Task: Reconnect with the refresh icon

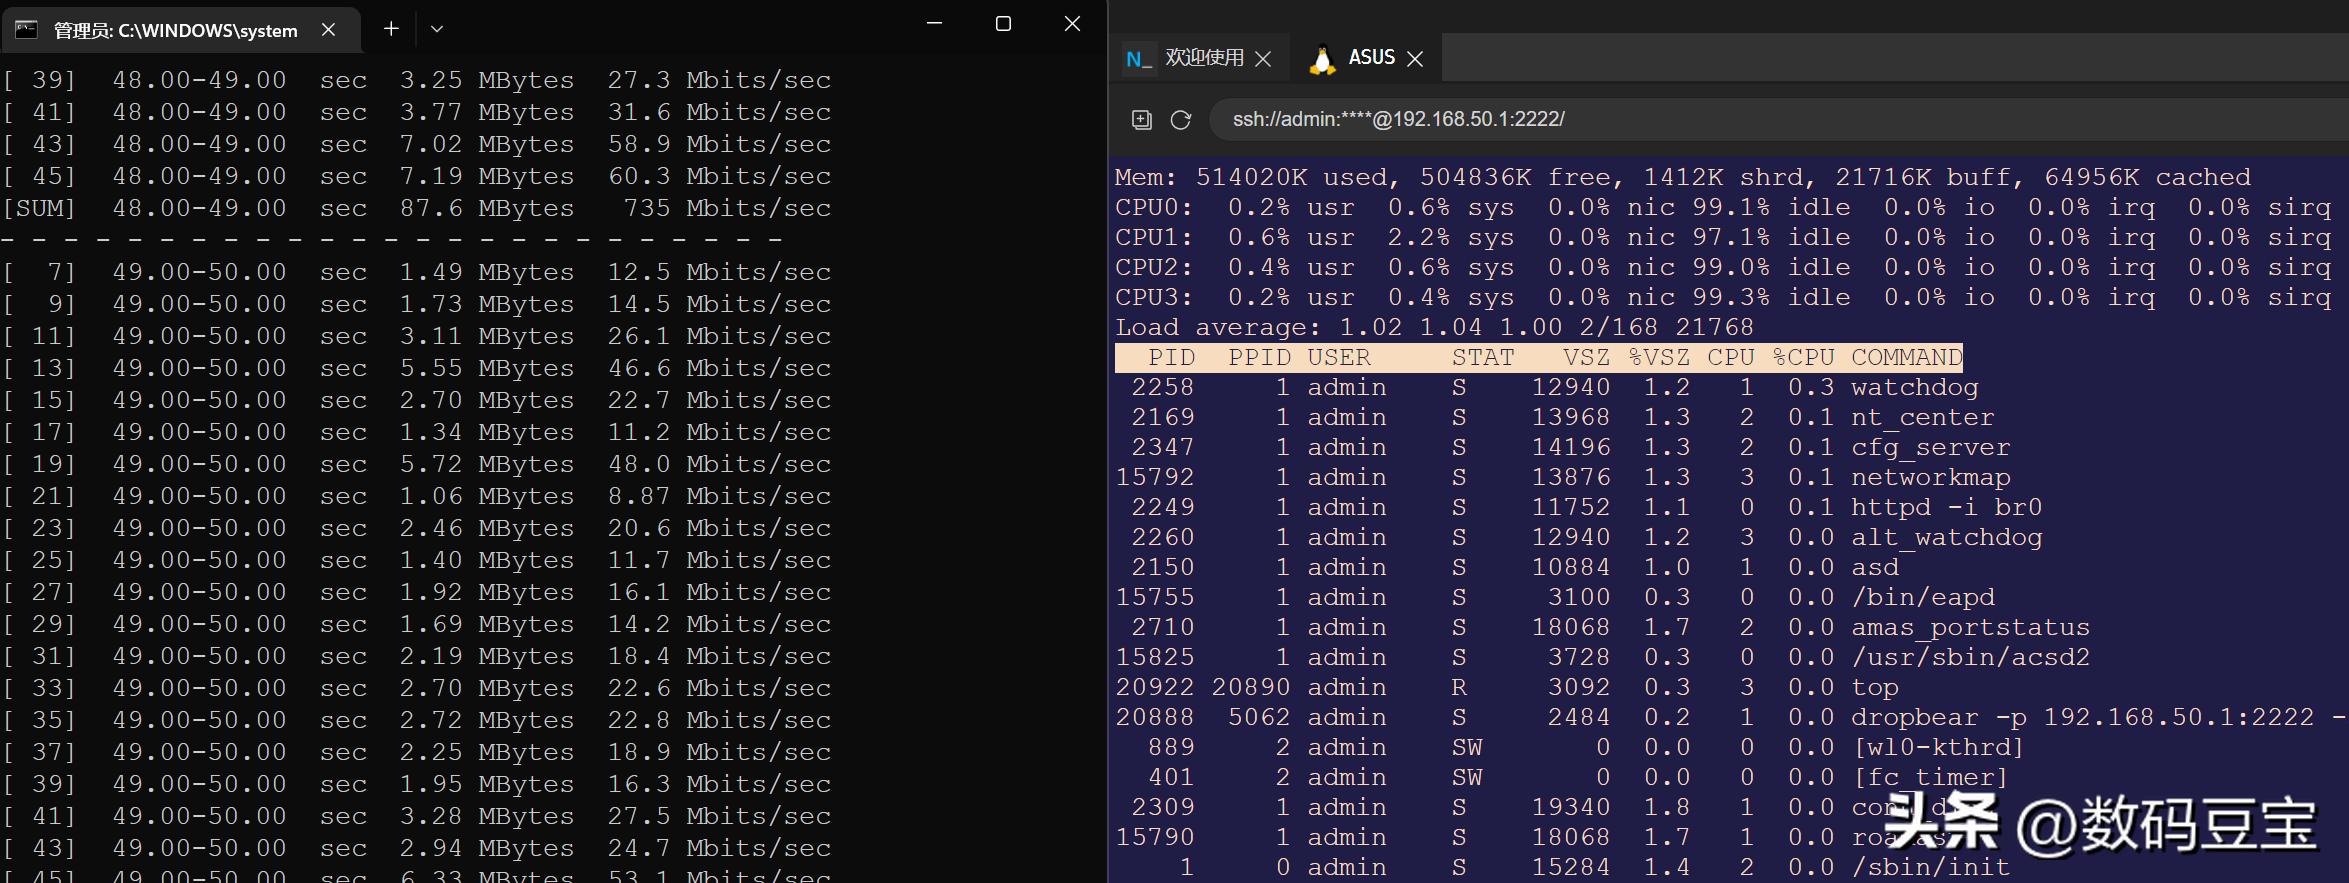Action: tap(1181, 120)
